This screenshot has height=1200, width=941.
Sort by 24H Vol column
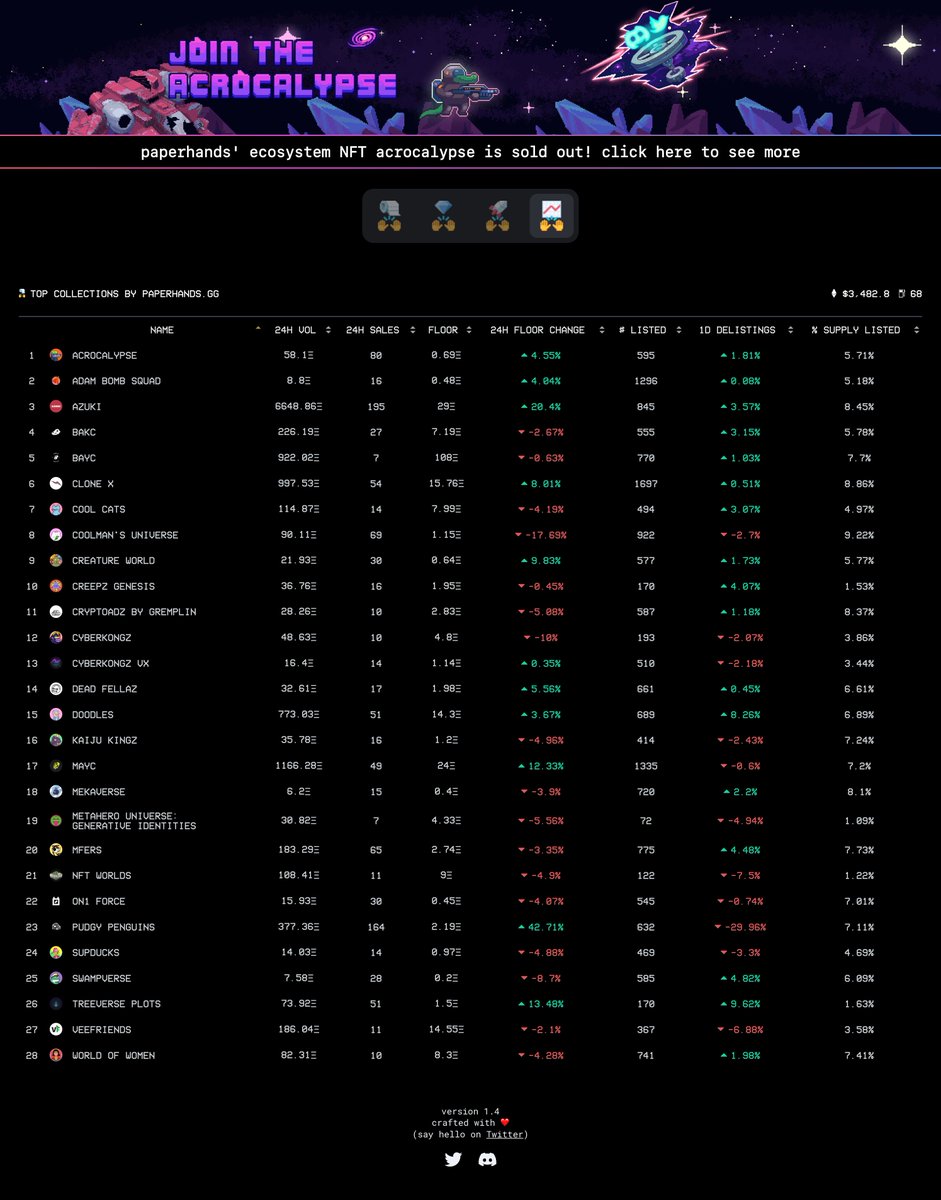coord(302,330)
